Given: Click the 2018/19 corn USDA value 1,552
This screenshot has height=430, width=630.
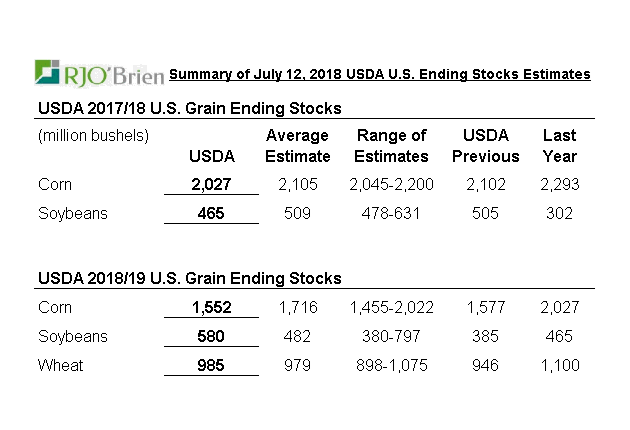Looking at the screenshot, I should tap(211, 308).
